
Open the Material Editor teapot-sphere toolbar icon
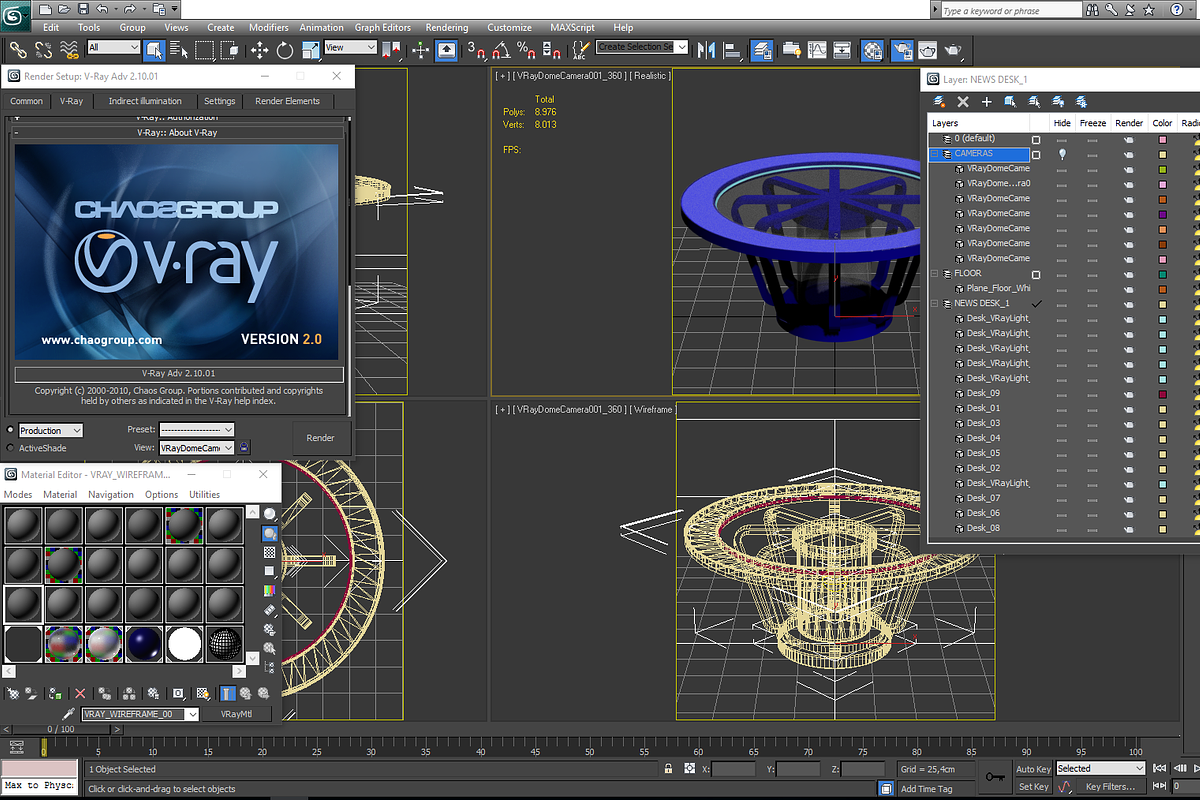pos(872,49)
